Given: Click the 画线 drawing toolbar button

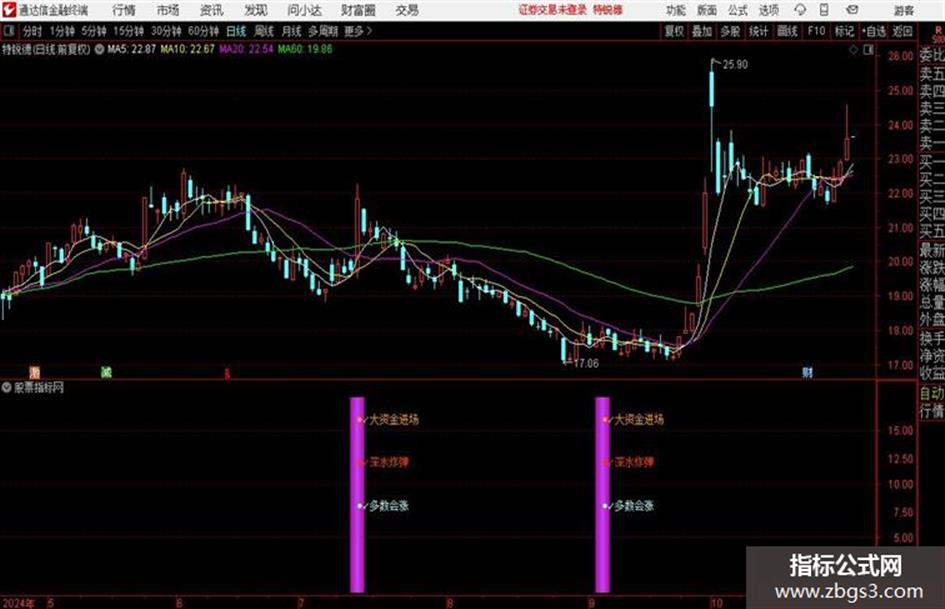Looking at the screenshot, I should (x=788, y=31).
